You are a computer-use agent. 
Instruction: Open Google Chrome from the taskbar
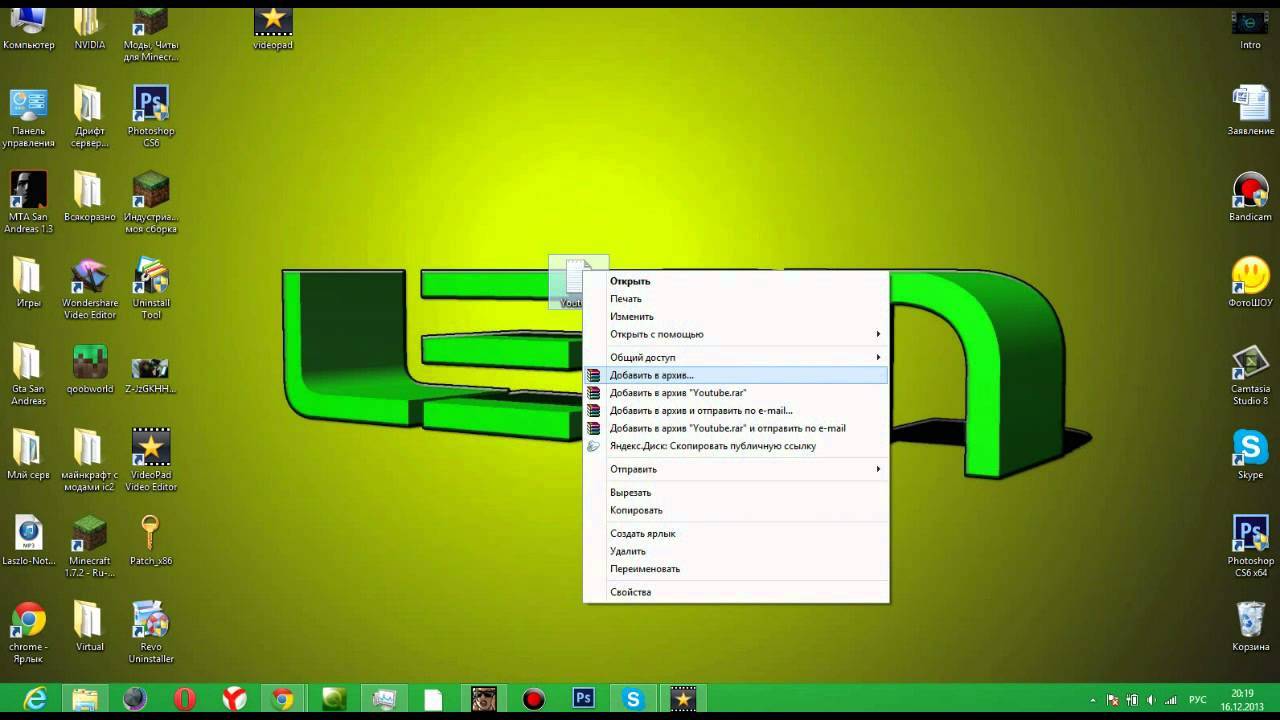[x=283, y=699]
